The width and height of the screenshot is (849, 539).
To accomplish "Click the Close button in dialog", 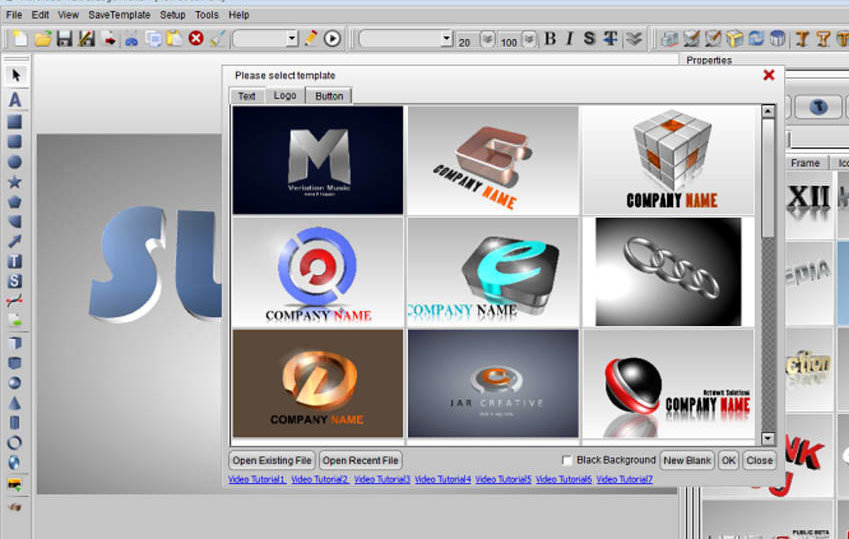I will (759, 460).
